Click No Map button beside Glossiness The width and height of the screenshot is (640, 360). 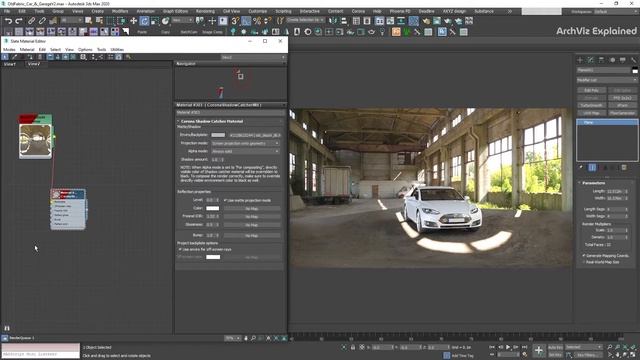click(x=251, y=225)
